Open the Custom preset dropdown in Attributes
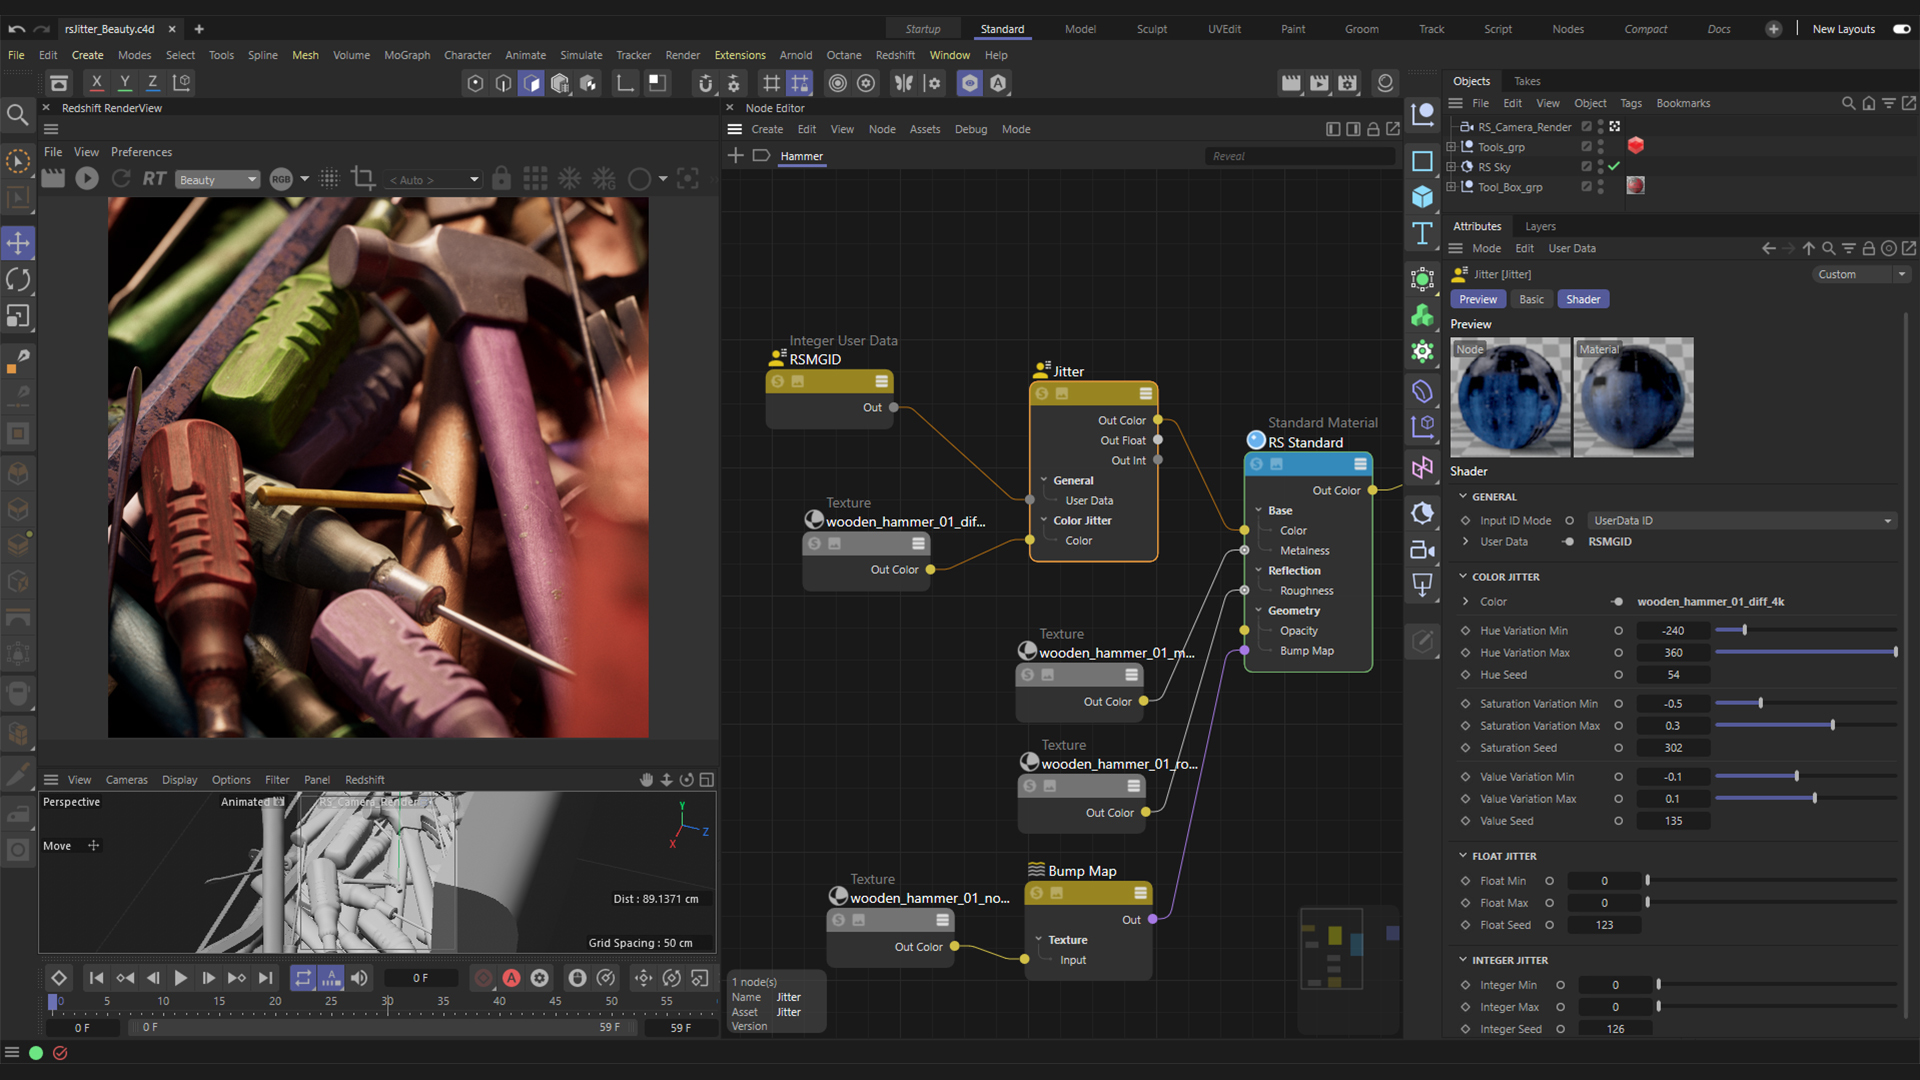 (x=1861, y=274)
